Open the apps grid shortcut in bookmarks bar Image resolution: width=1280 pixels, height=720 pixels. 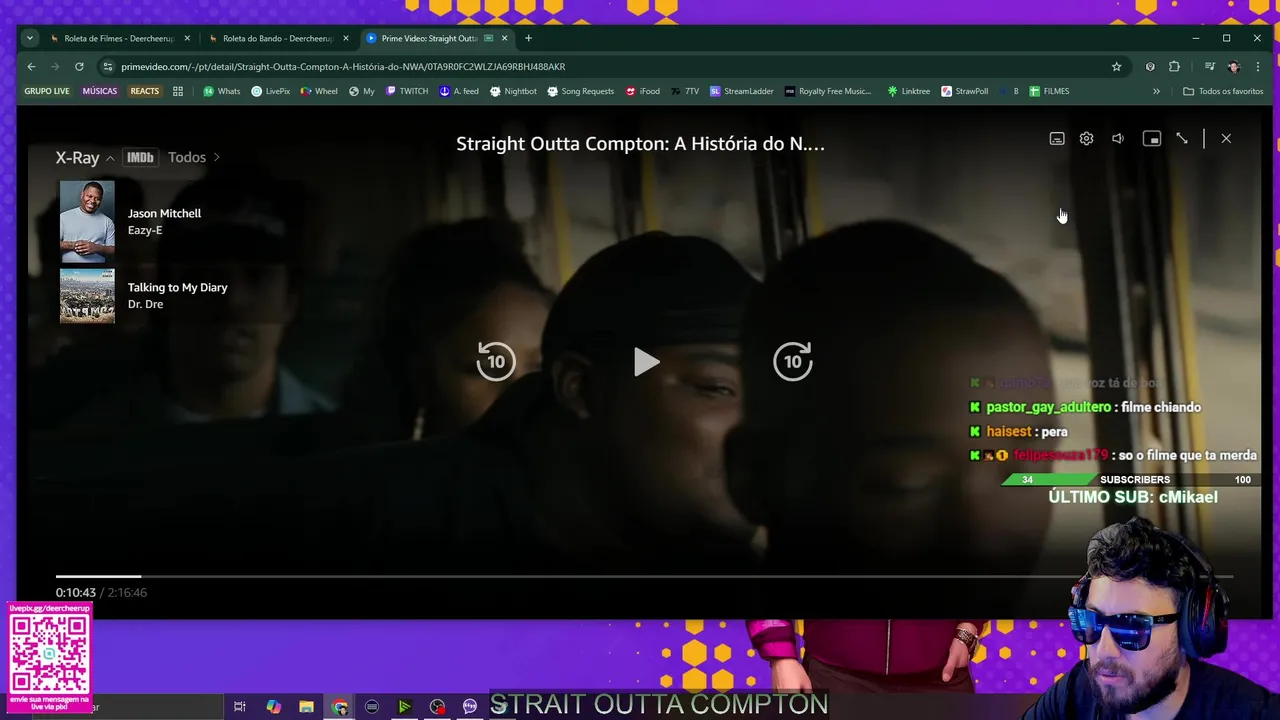[178, 91]
